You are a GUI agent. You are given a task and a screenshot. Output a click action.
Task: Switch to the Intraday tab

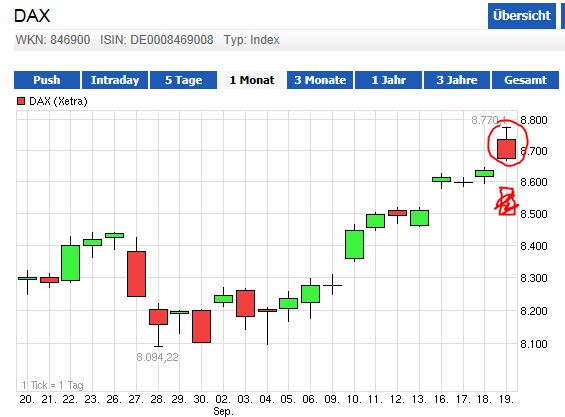pyautogui.click(x=115, y=80)
